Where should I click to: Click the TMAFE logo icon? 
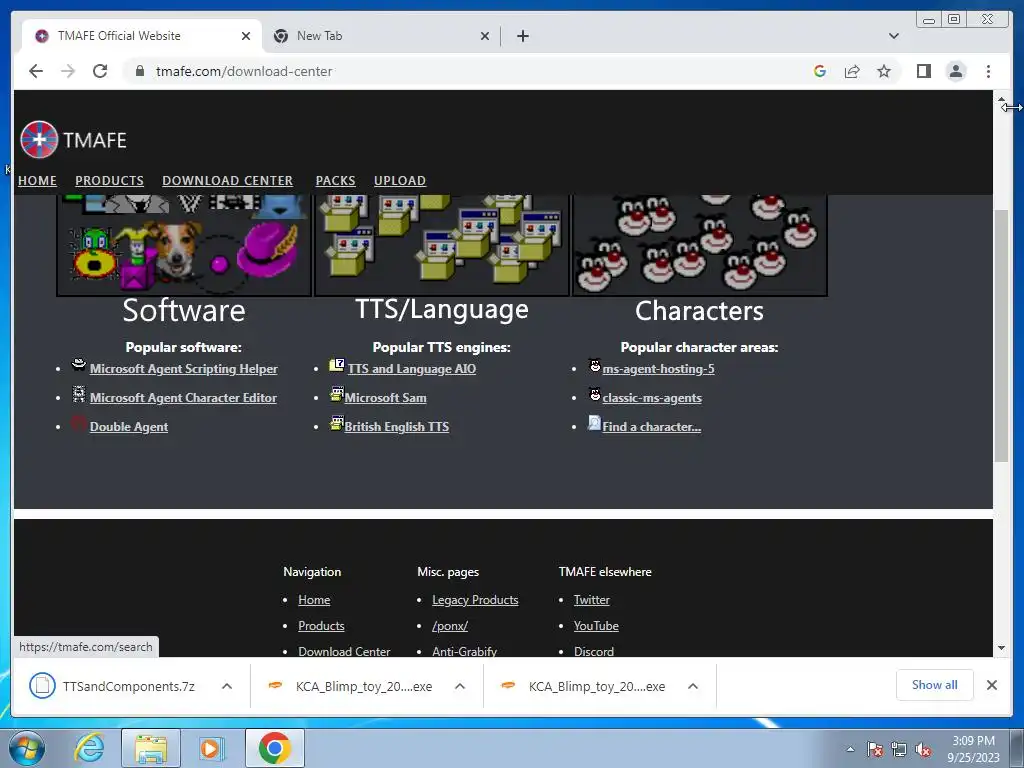pos(39,139)
